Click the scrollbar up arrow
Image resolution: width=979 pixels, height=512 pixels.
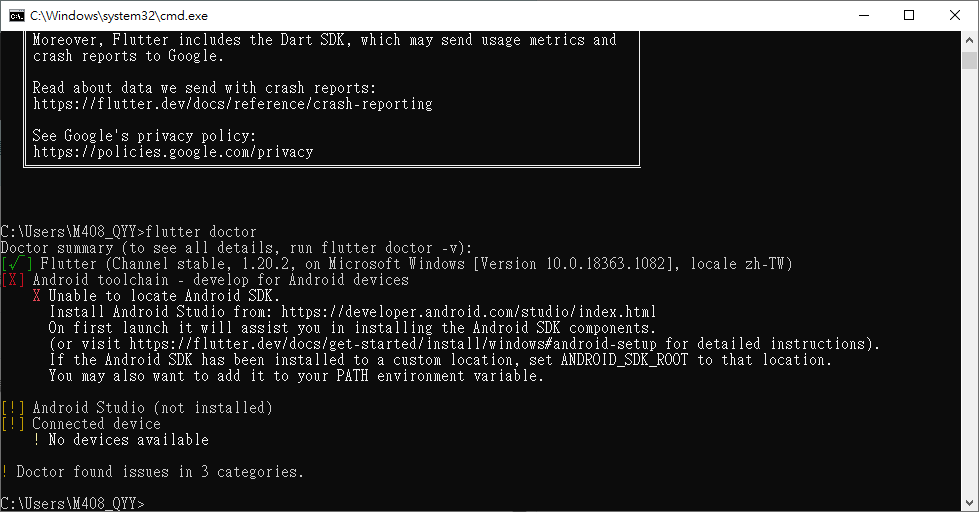coord(969,40)
